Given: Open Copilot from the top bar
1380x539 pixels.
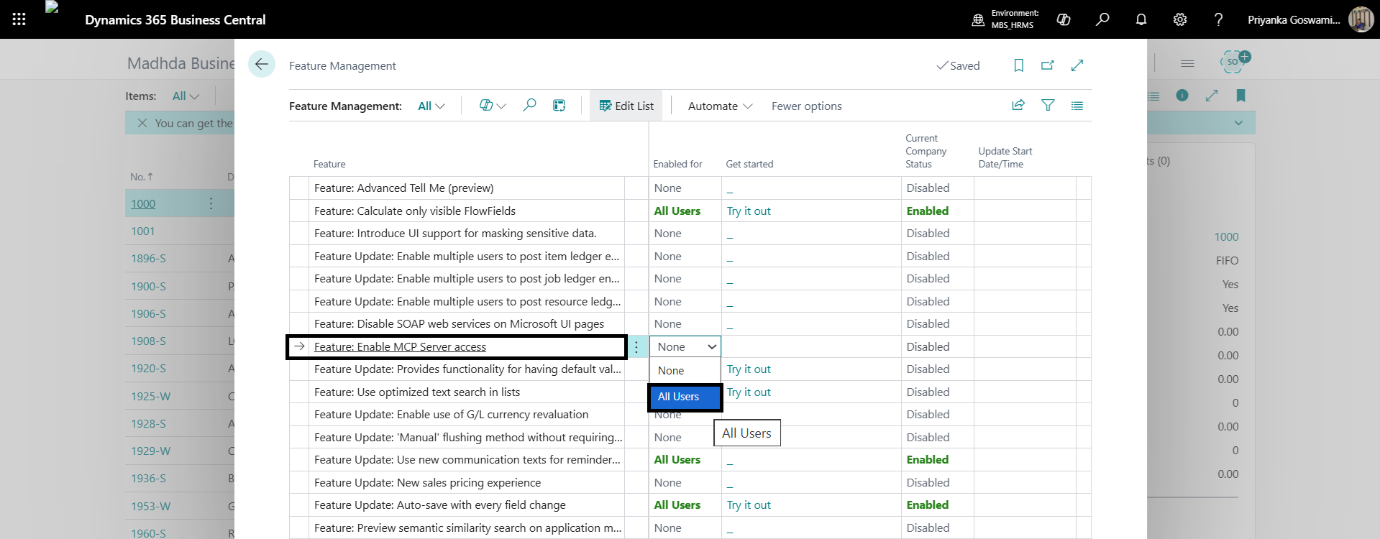Looking at the screenshot, I should [1064, 19].
